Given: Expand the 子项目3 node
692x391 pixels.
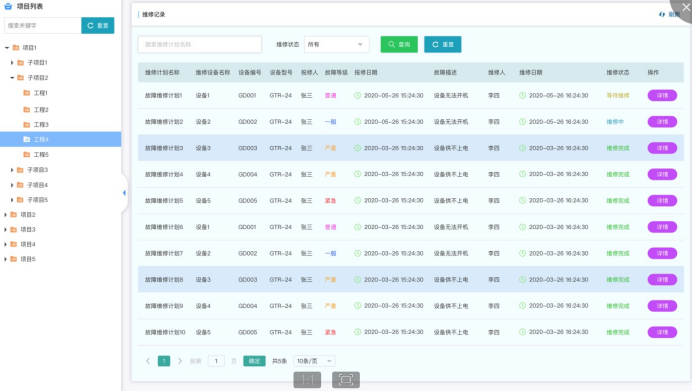Looking at the screenshot, I should 12,170.
